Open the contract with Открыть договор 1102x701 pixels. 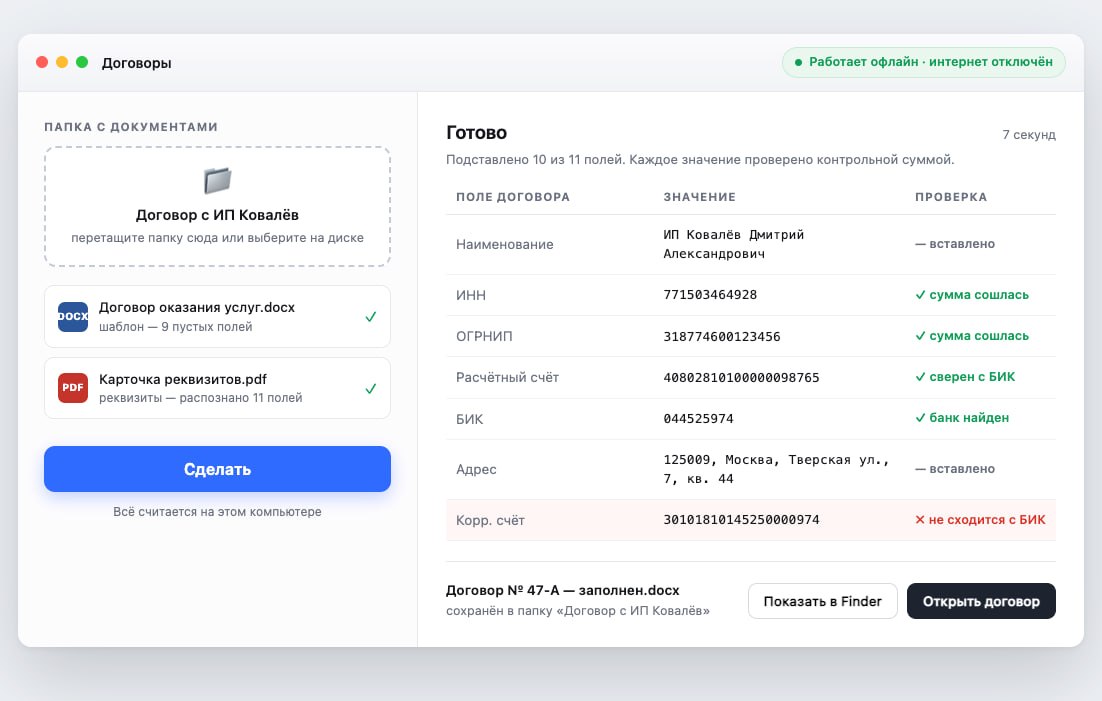(981, 601)
